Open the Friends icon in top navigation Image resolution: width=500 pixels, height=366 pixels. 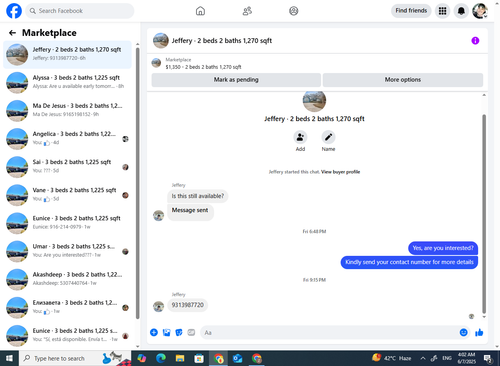(x=247, y=11)
